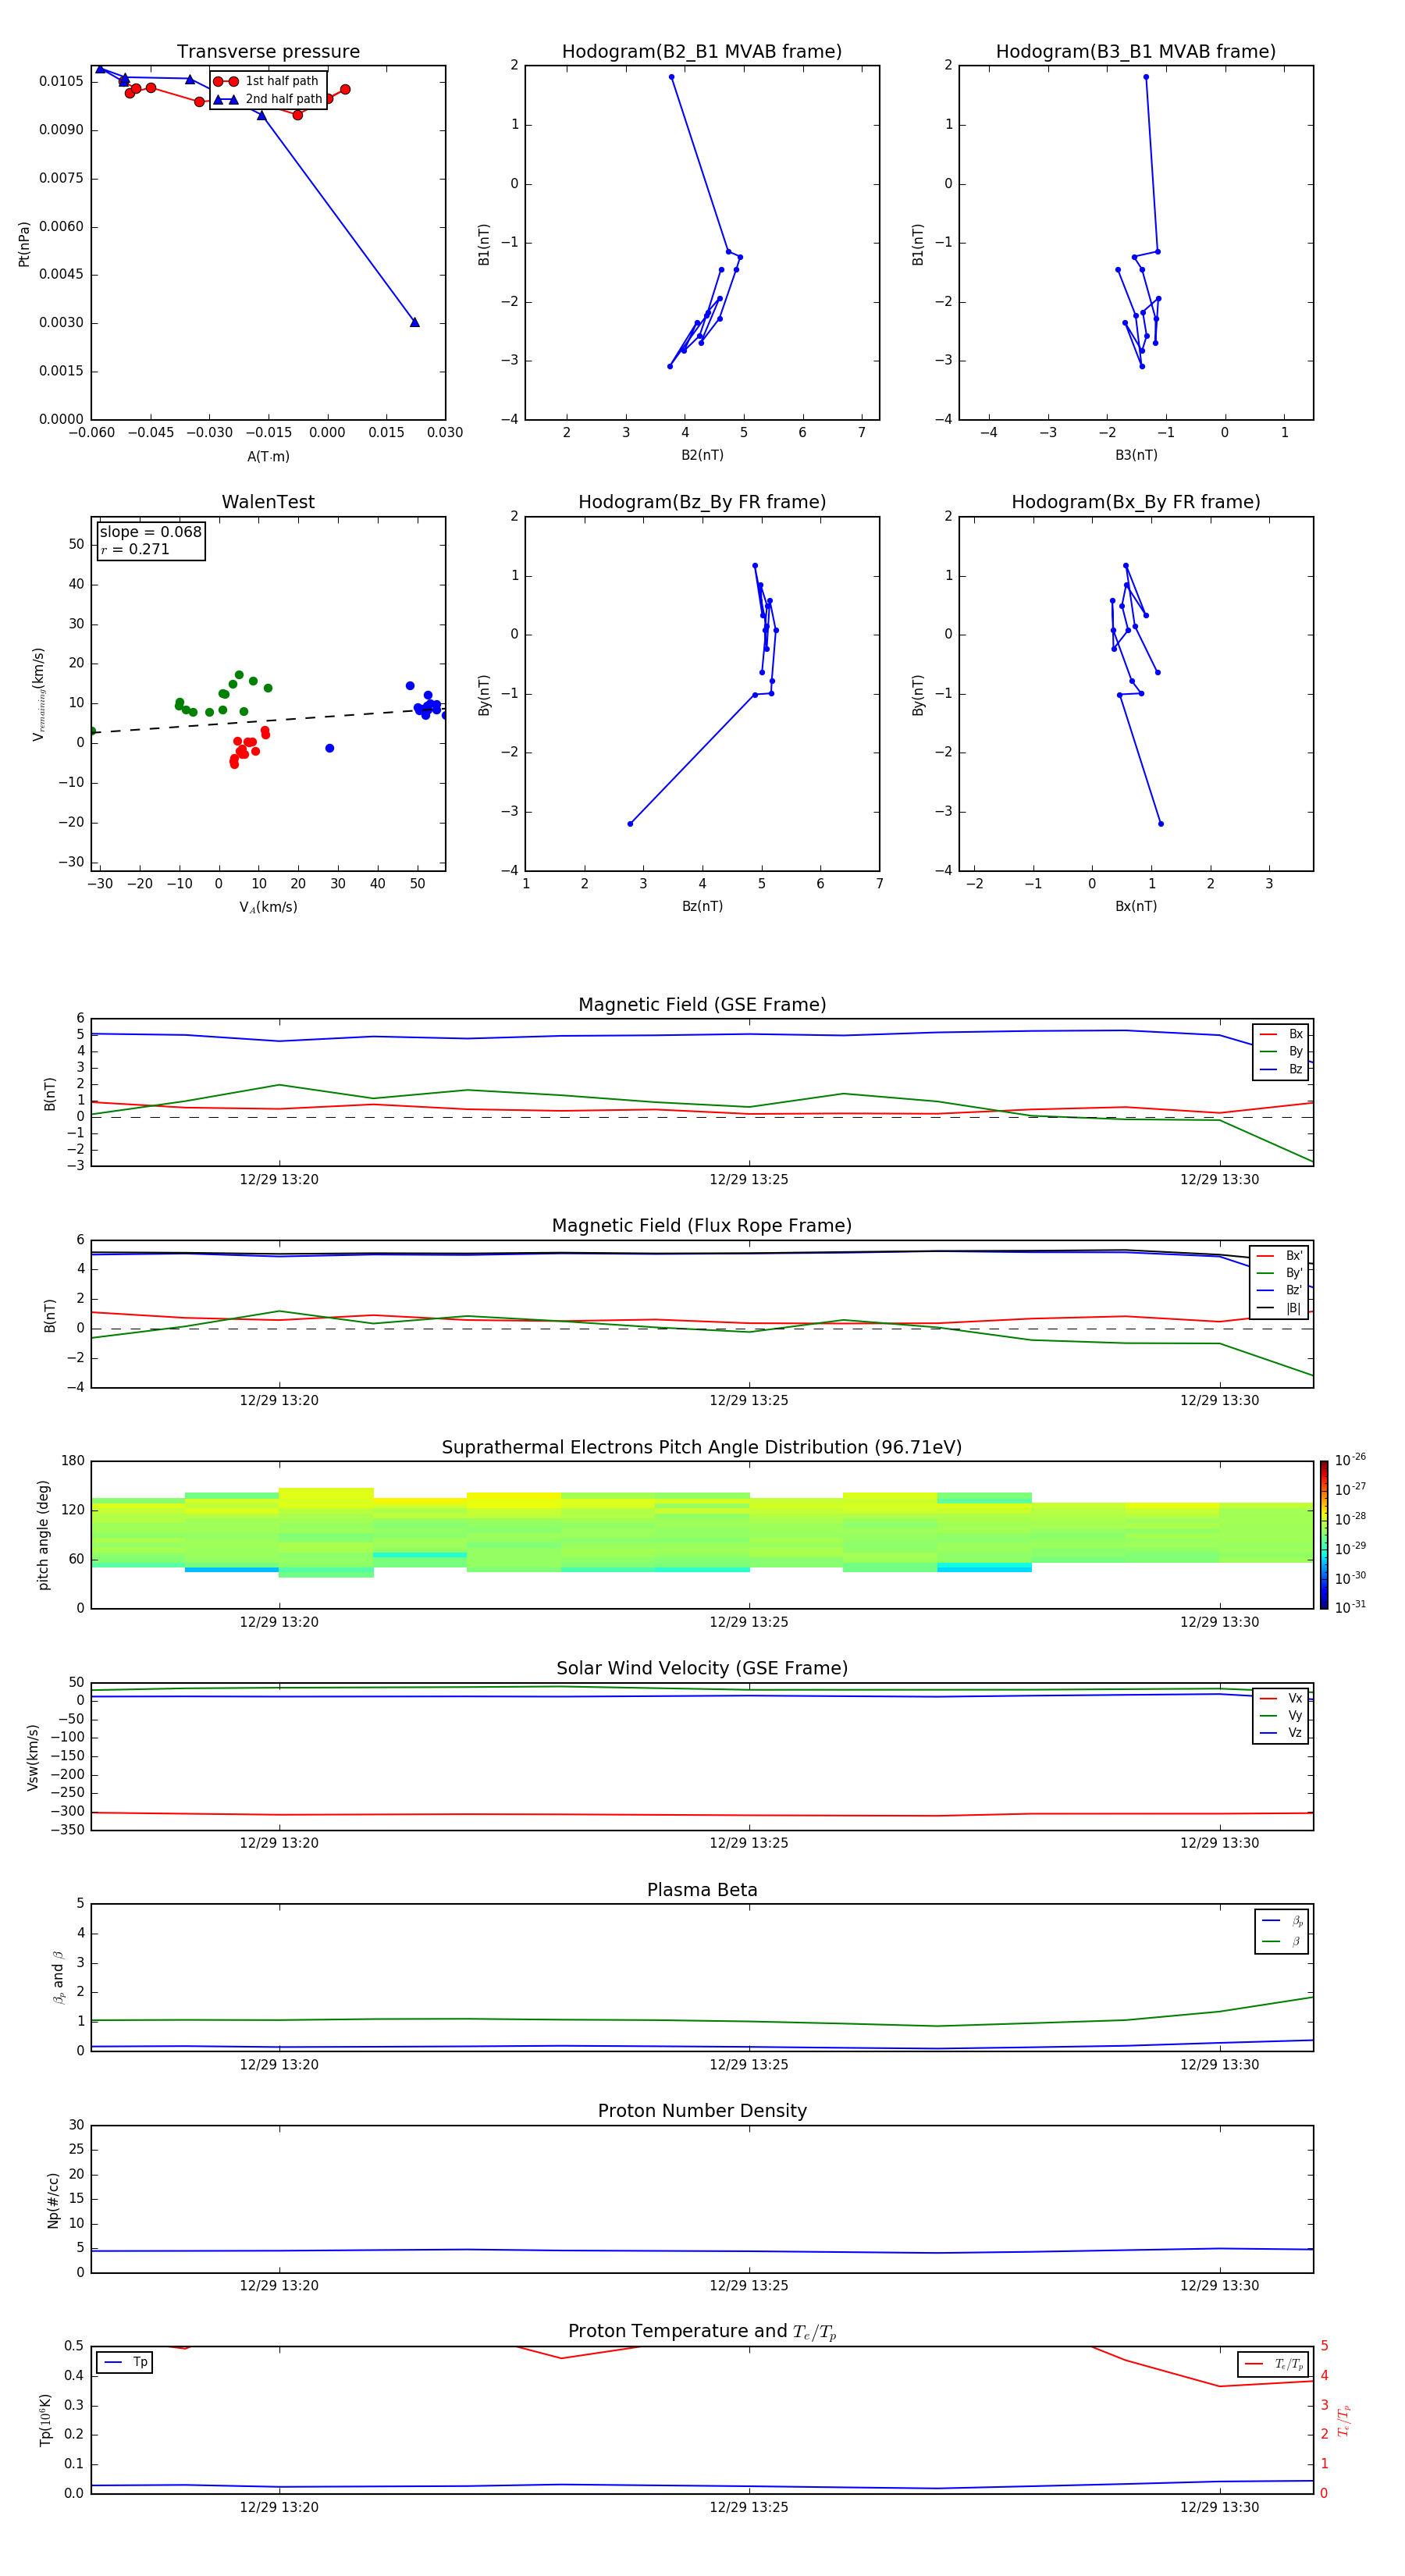Click the 'Bz' legend entry in GSE plot
Viewport: 1405px width, 2576px height.
point(1281,1070)
